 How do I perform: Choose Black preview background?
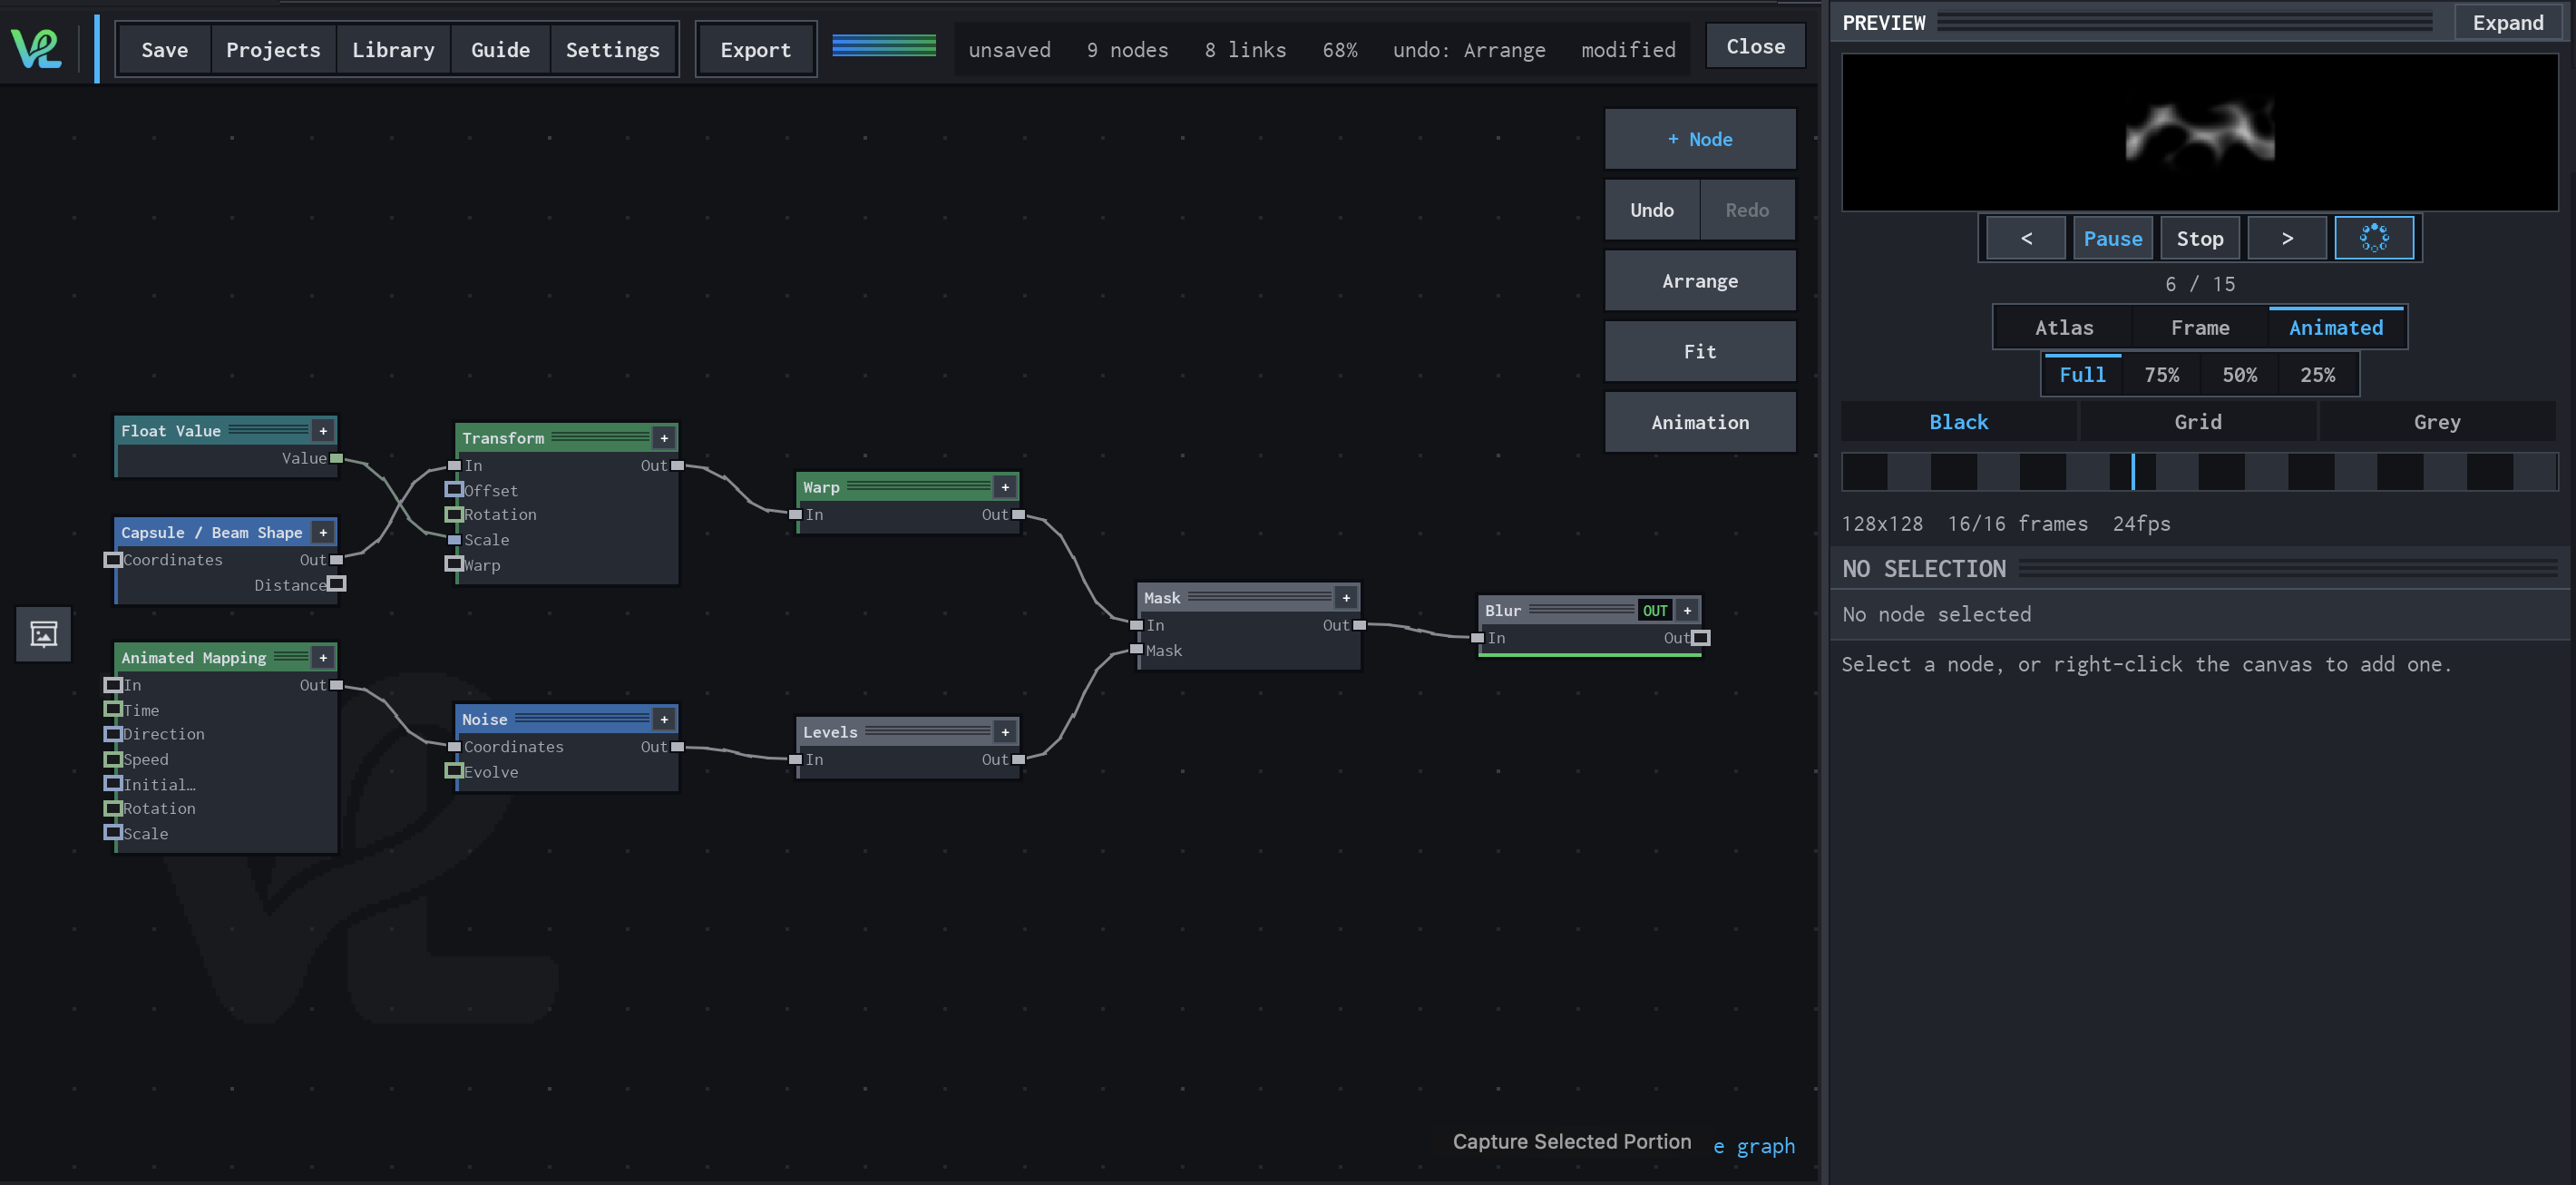click(x=1958, y=422)
